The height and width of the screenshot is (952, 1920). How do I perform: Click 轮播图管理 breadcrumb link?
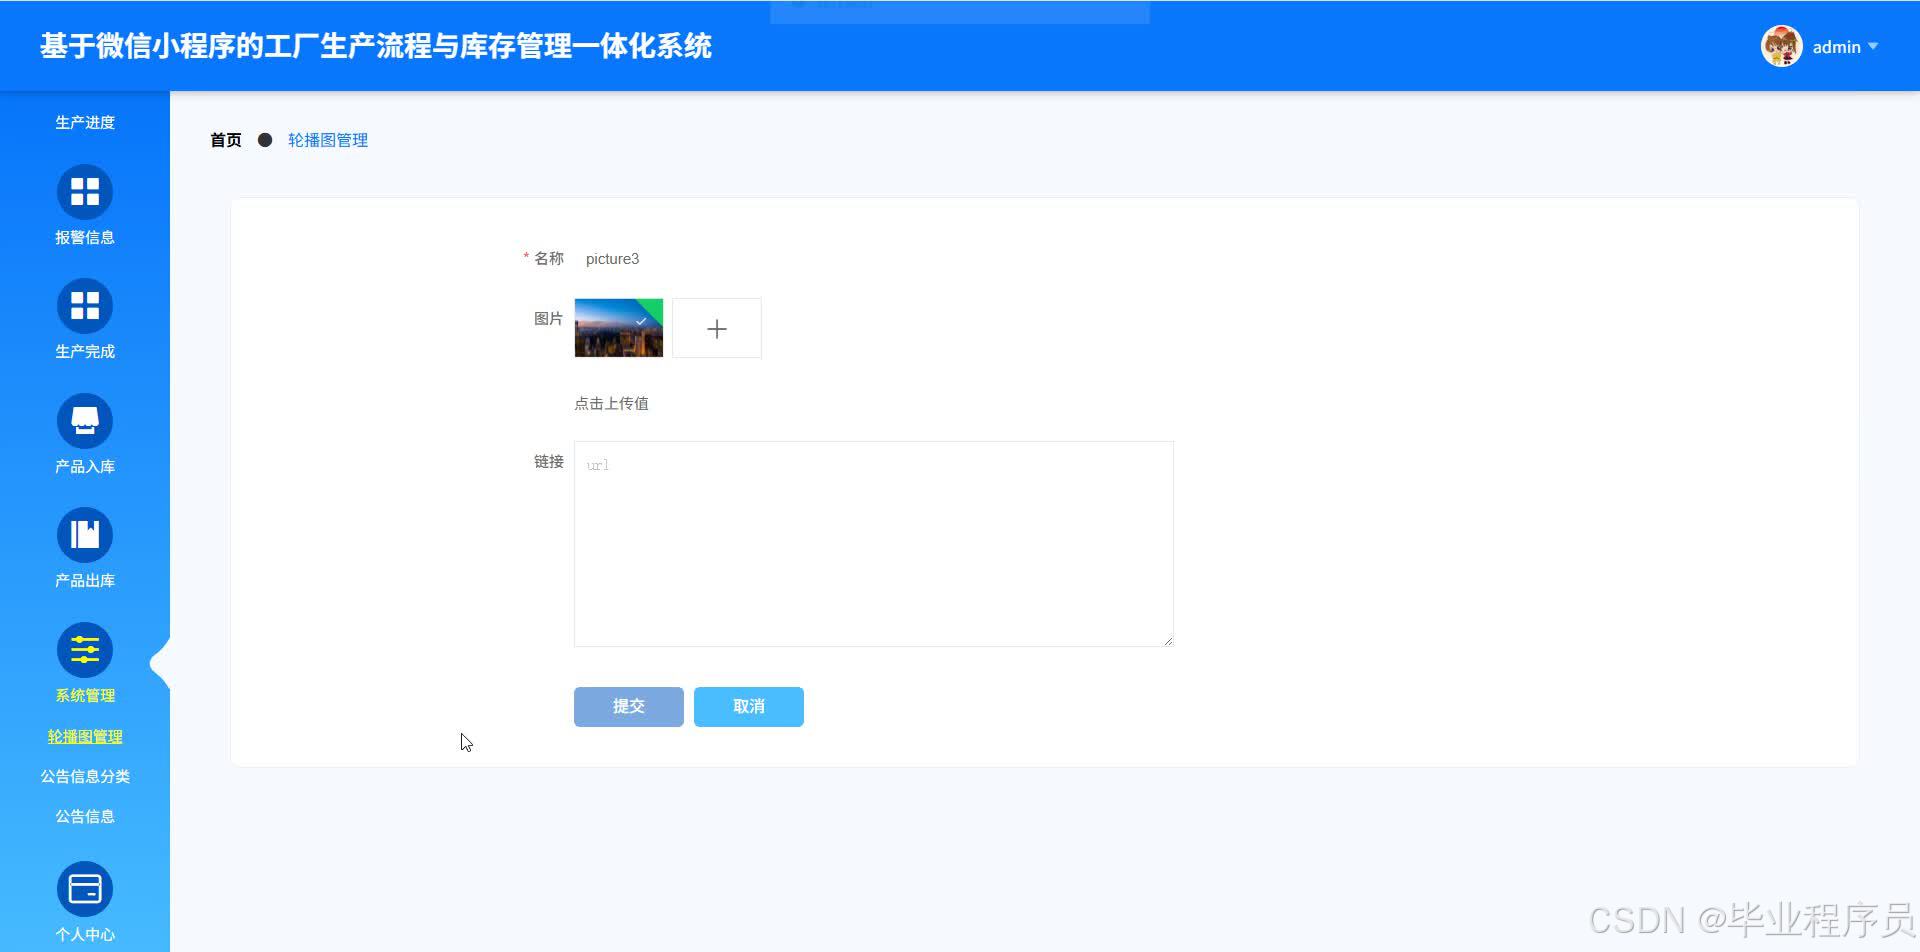coord(328,140)
